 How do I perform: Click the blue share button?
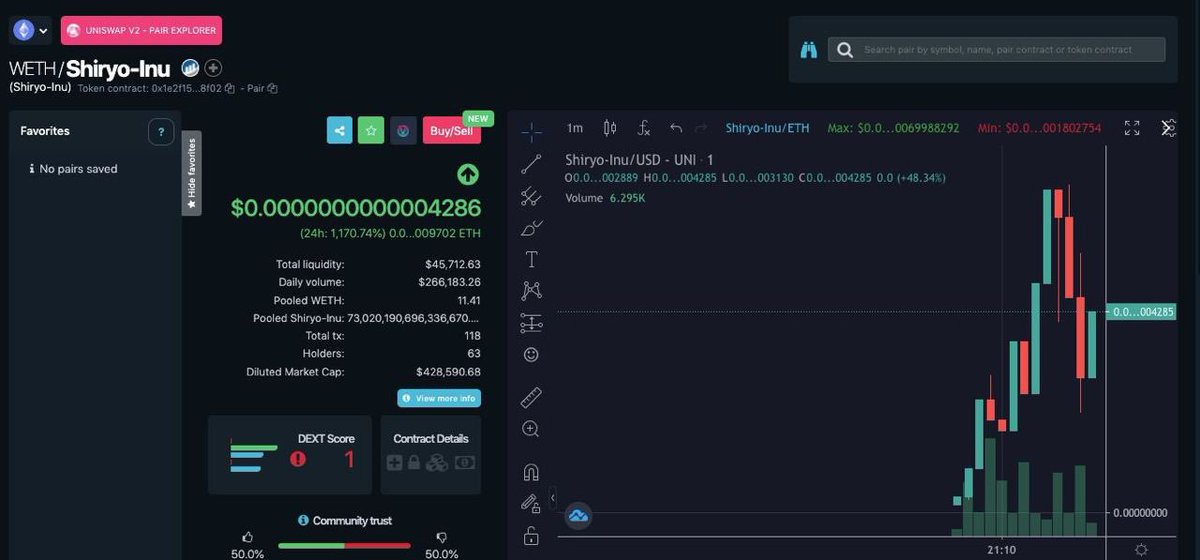click(340, 131)
